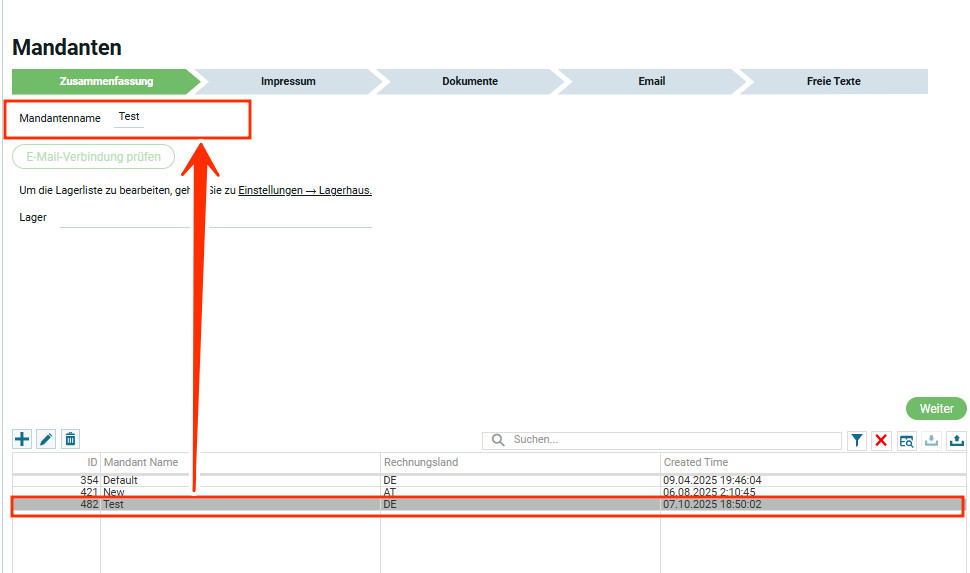Follow the Einstellungen → Lagerhaus link
Viewport: 970px width, 573px height.
point(305,190)
